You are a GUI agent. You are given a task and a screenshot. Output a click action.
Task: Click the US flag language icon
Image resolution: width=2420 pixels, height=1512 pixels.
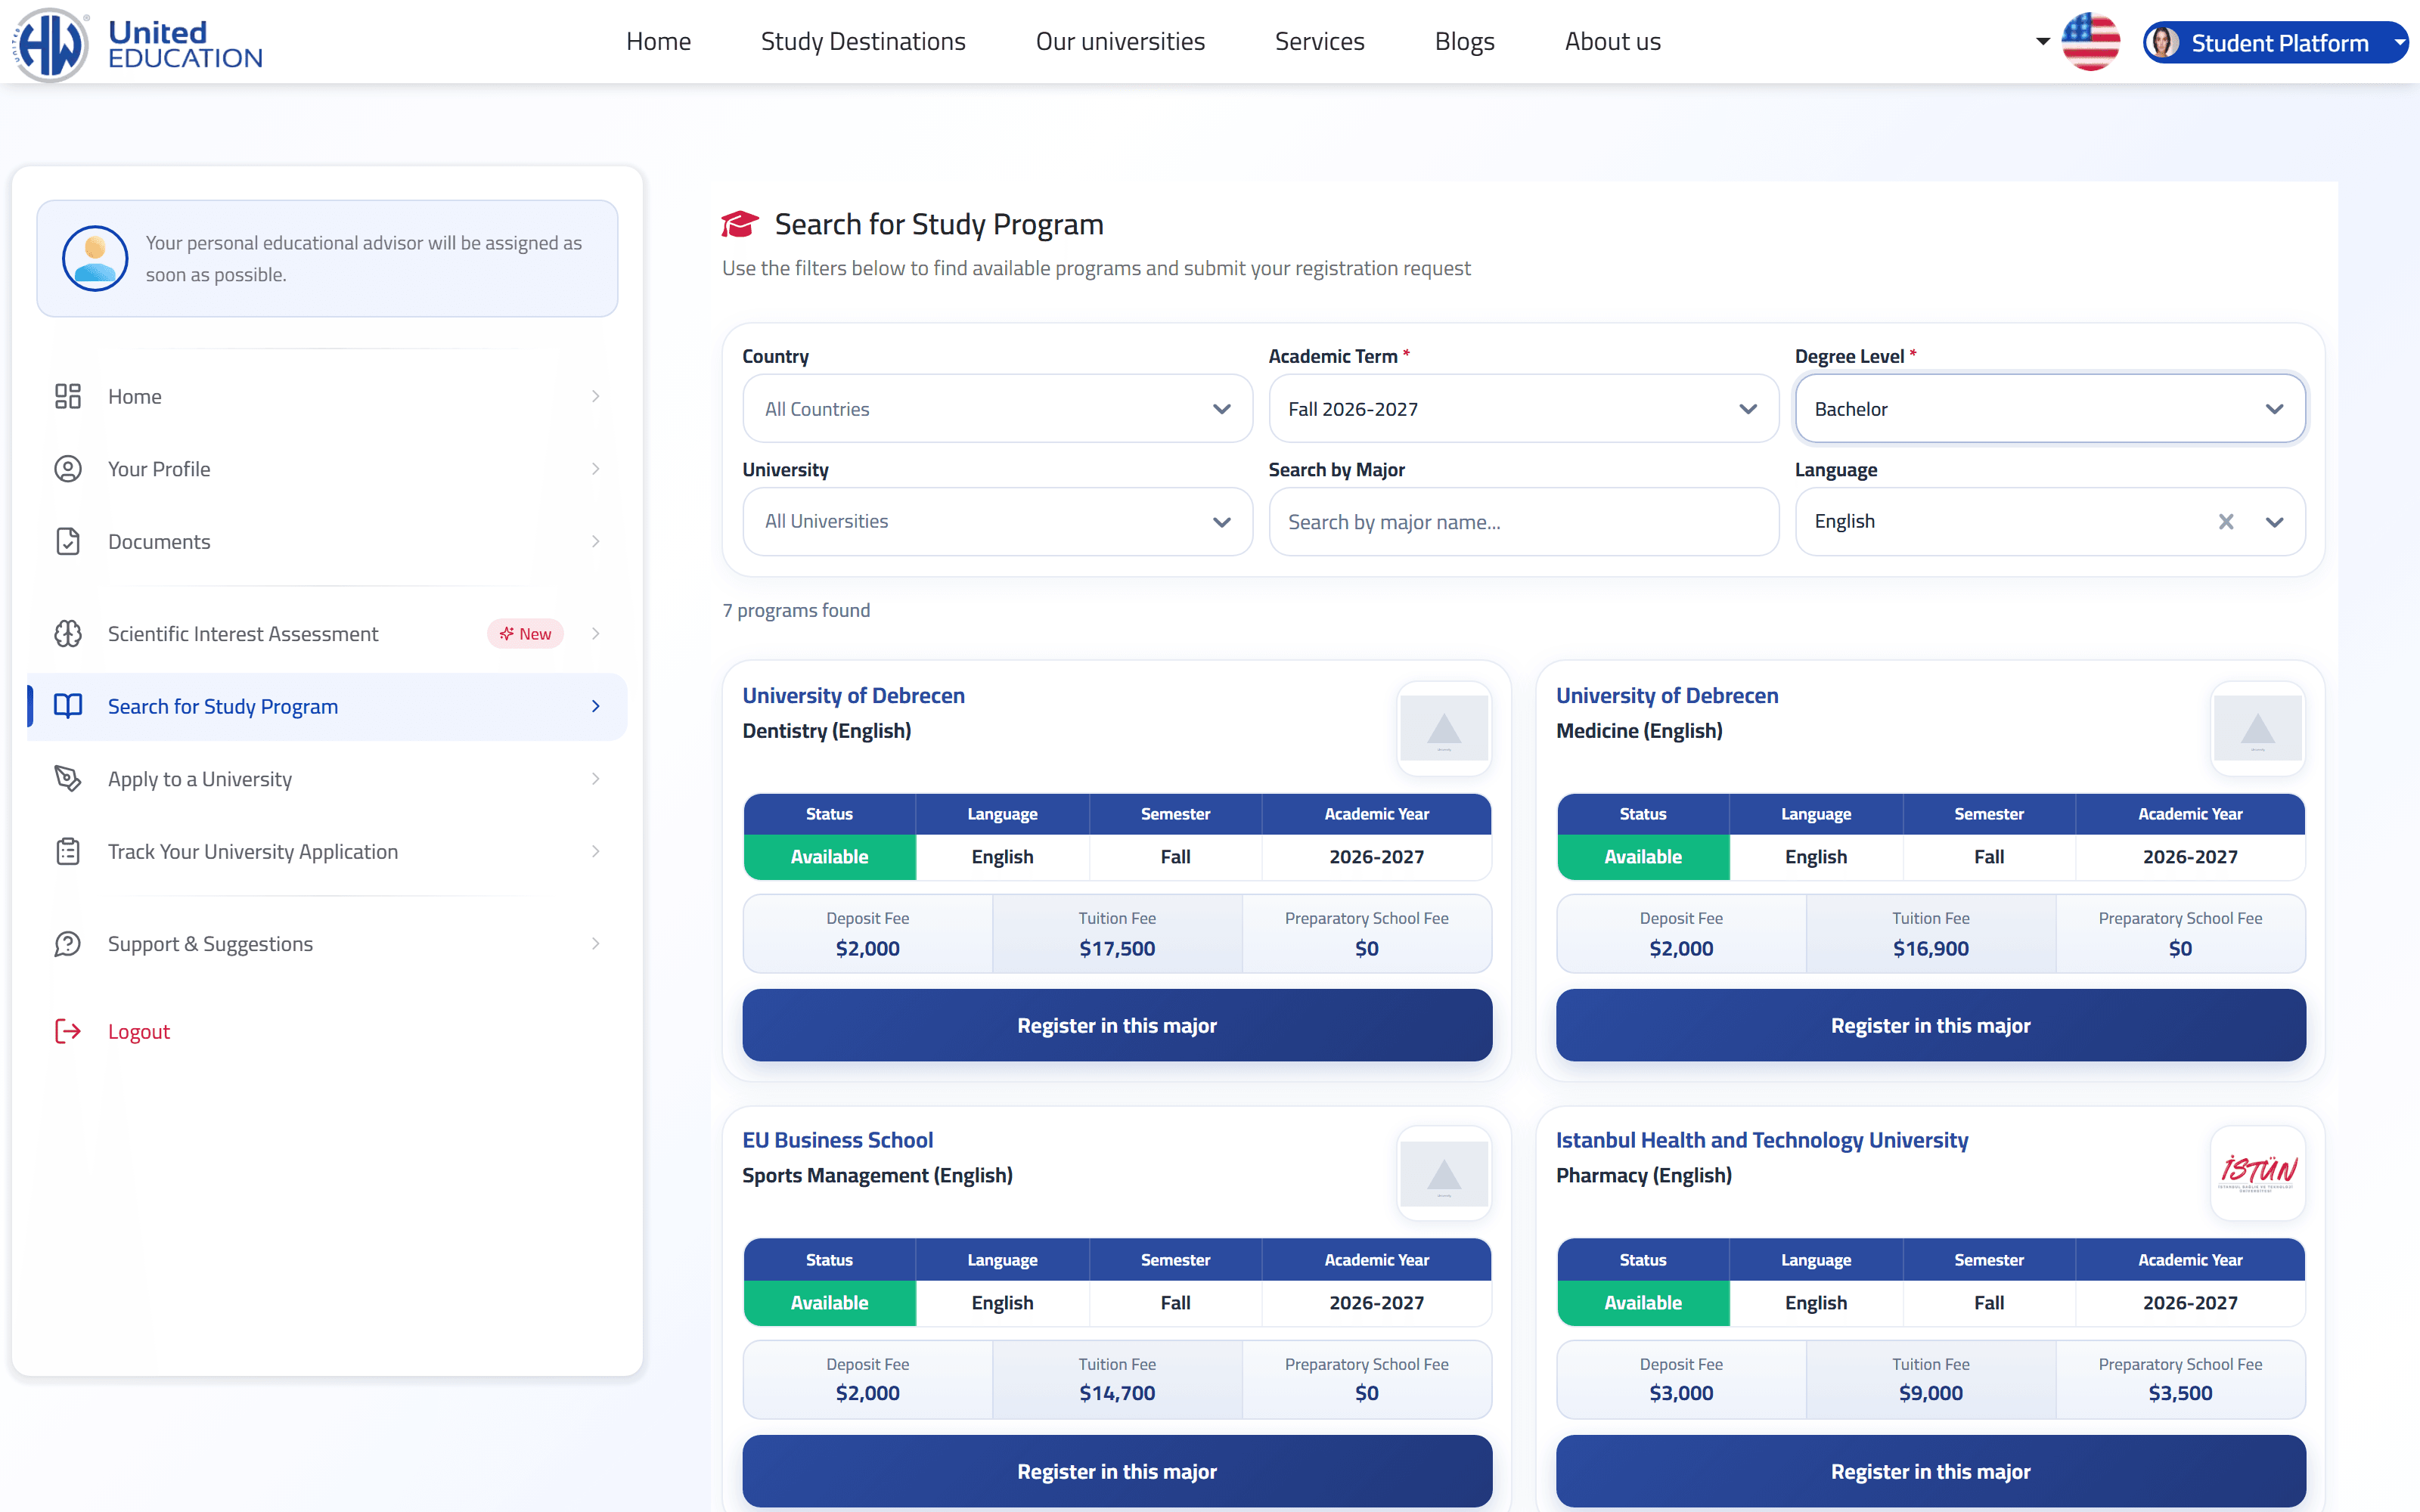point(2090,42)
